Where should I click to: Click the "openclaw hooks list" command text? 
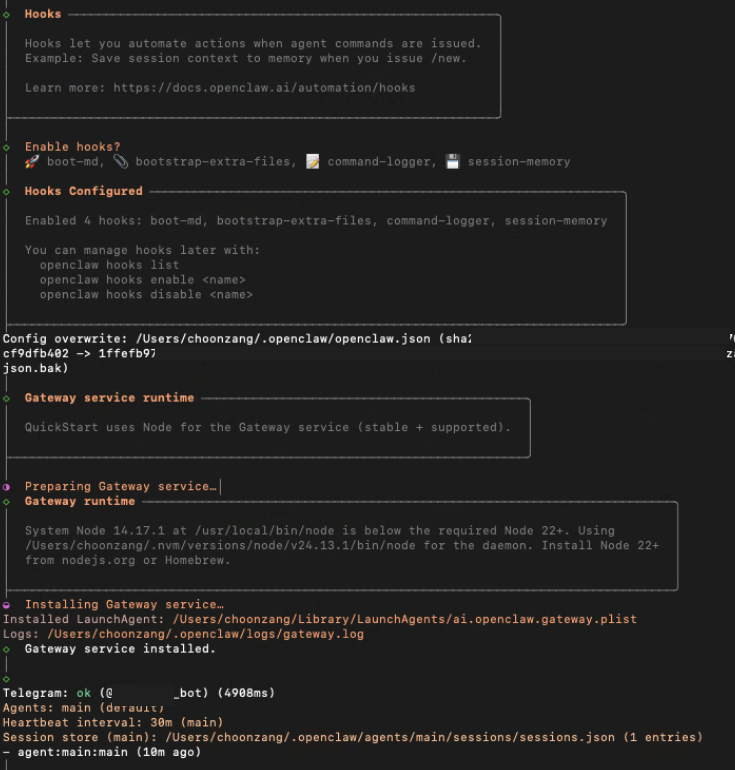coord(110,265)
